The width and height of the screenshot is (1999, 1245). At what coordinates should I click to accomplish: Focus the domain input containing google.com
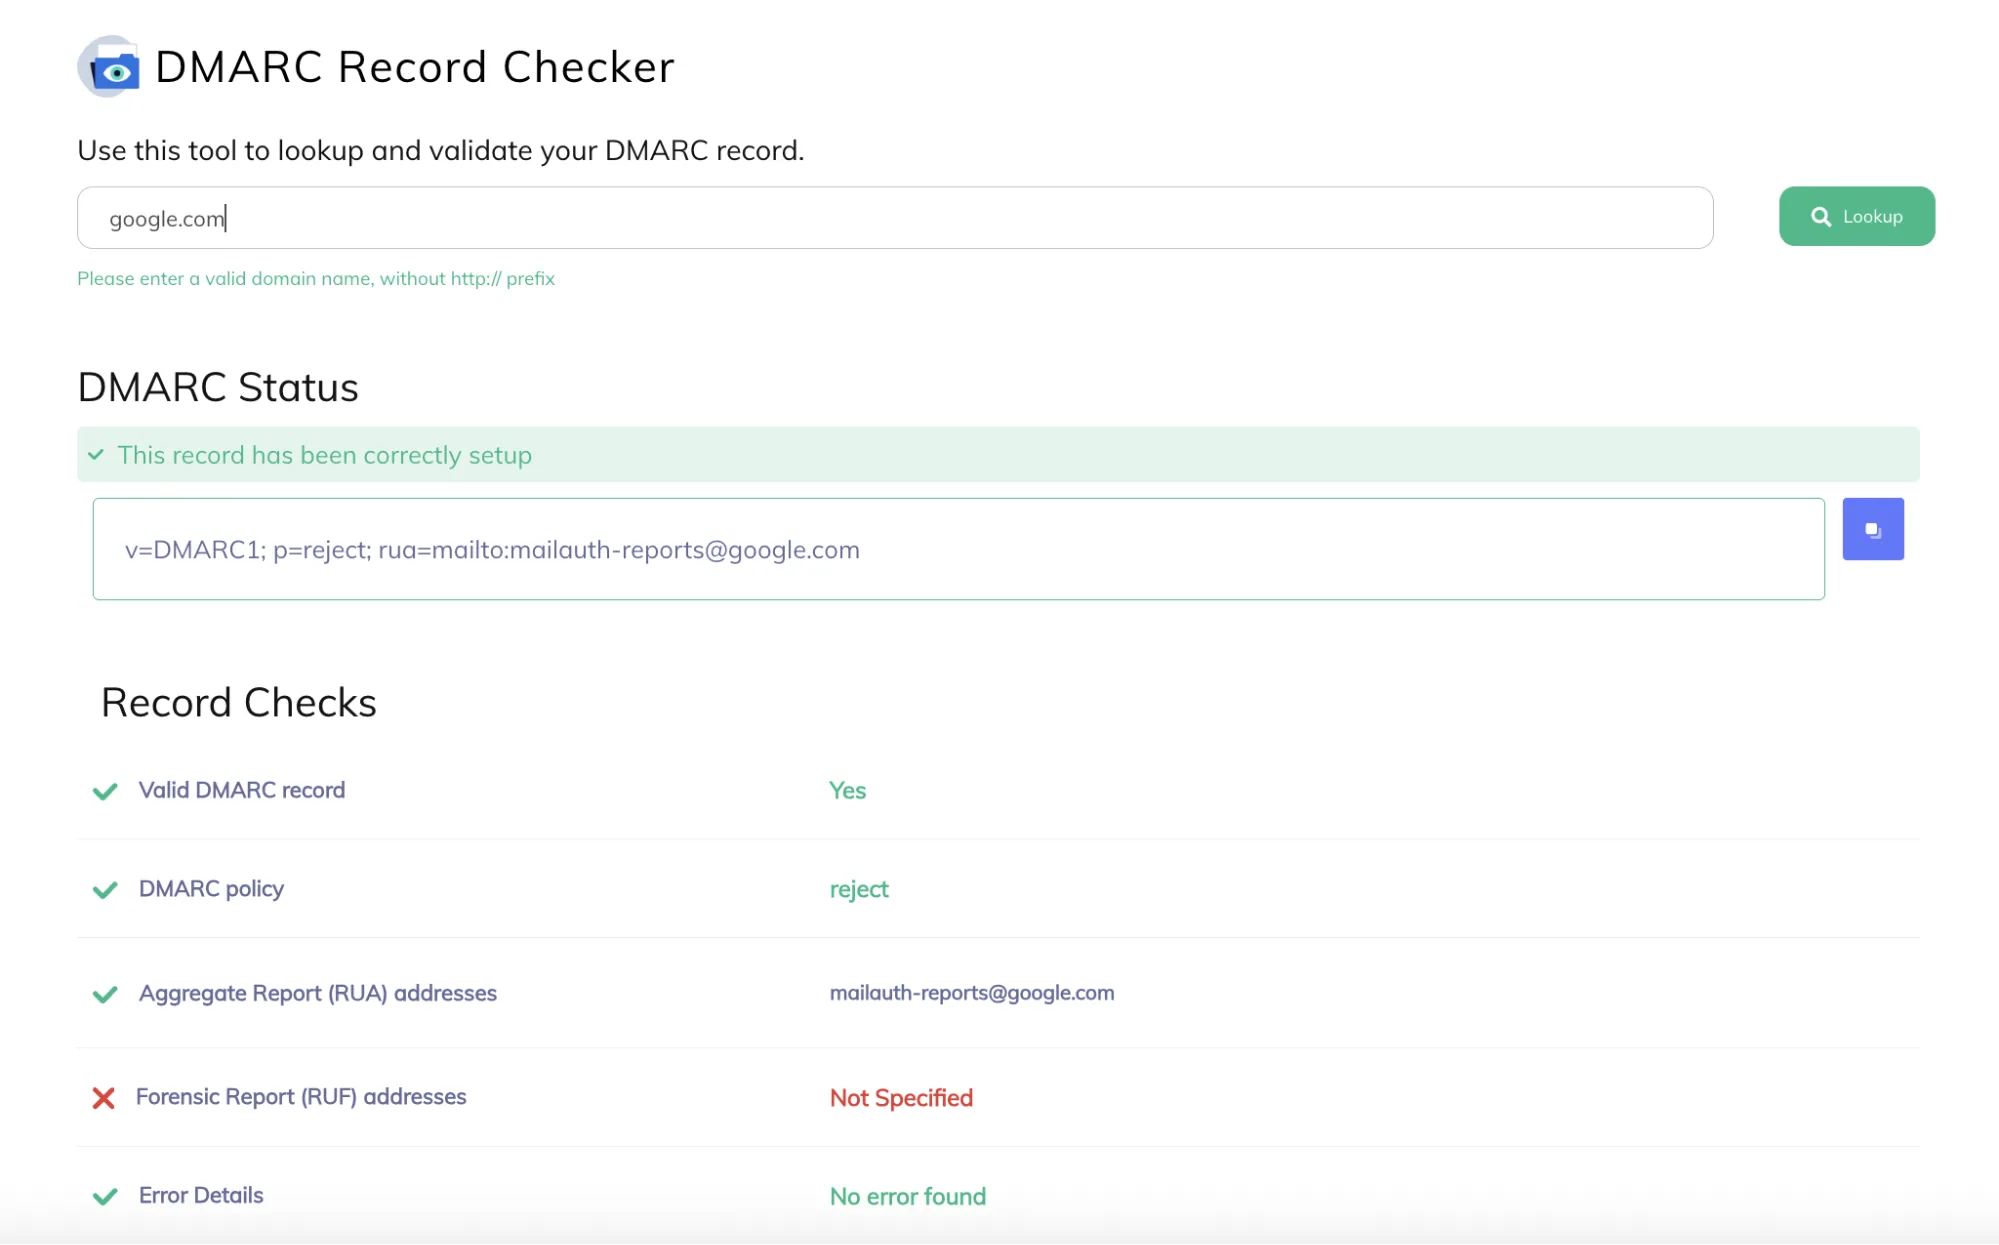tap(894, 218)
